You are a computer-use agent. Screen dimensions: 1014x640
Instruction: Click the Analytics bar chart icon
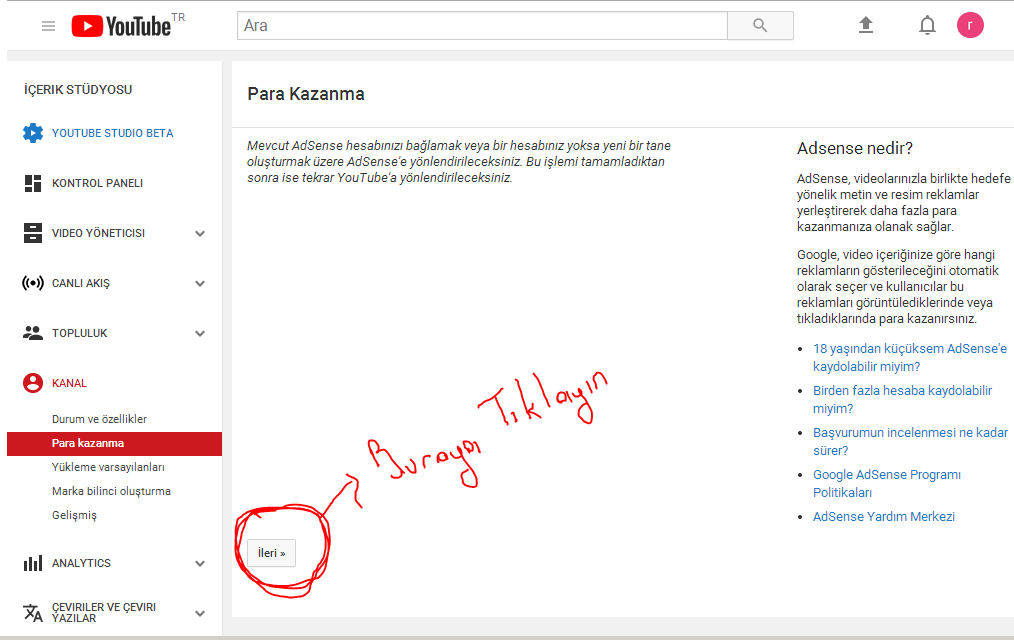33,563
